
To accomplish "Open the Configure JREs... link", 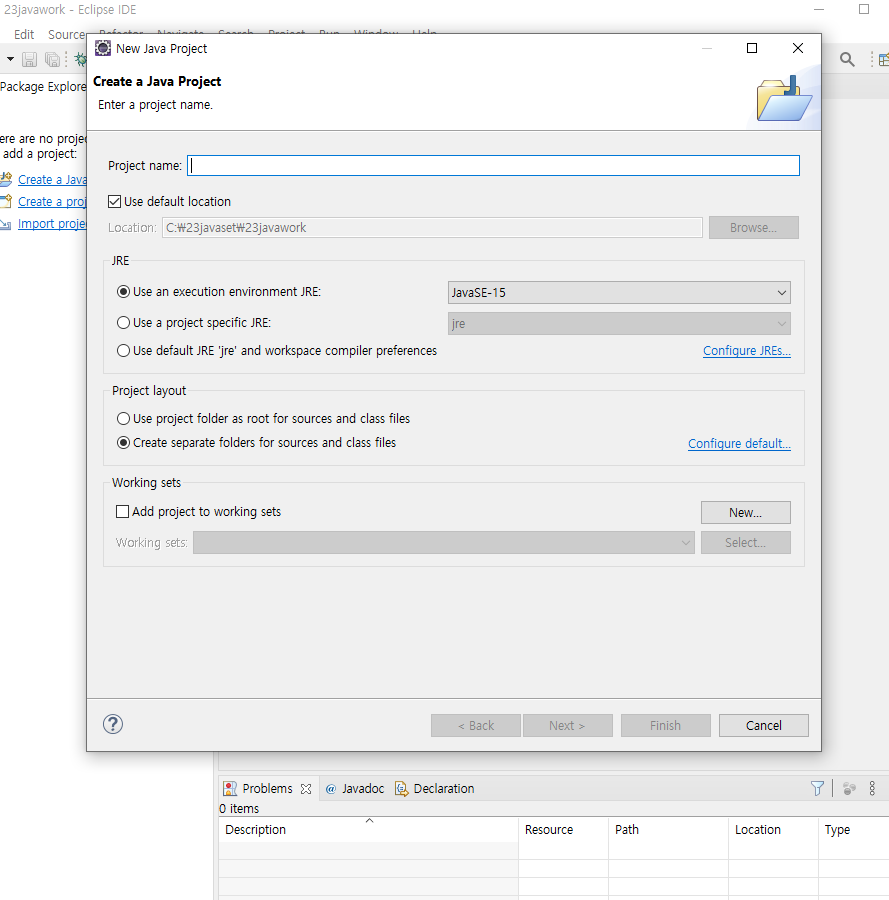I will 747,351.
